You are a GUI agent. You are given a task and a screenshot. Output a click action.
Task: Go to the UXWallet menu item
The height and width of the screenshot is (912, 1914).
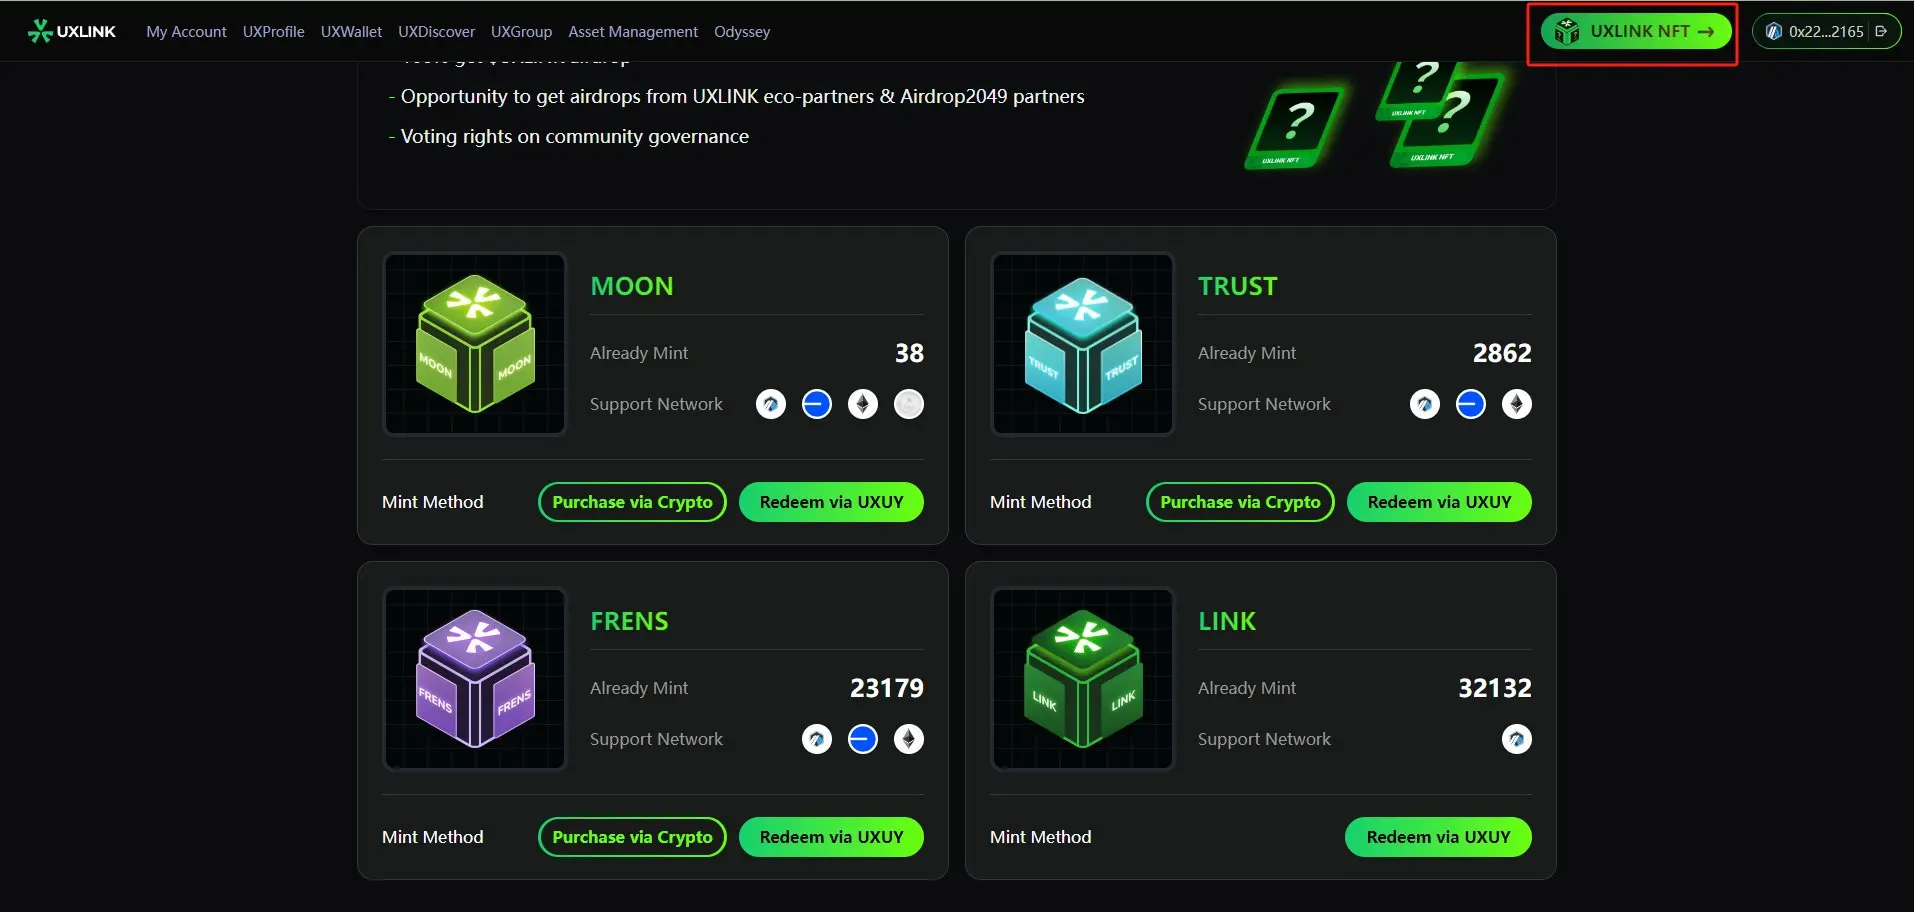pos(351,32)
